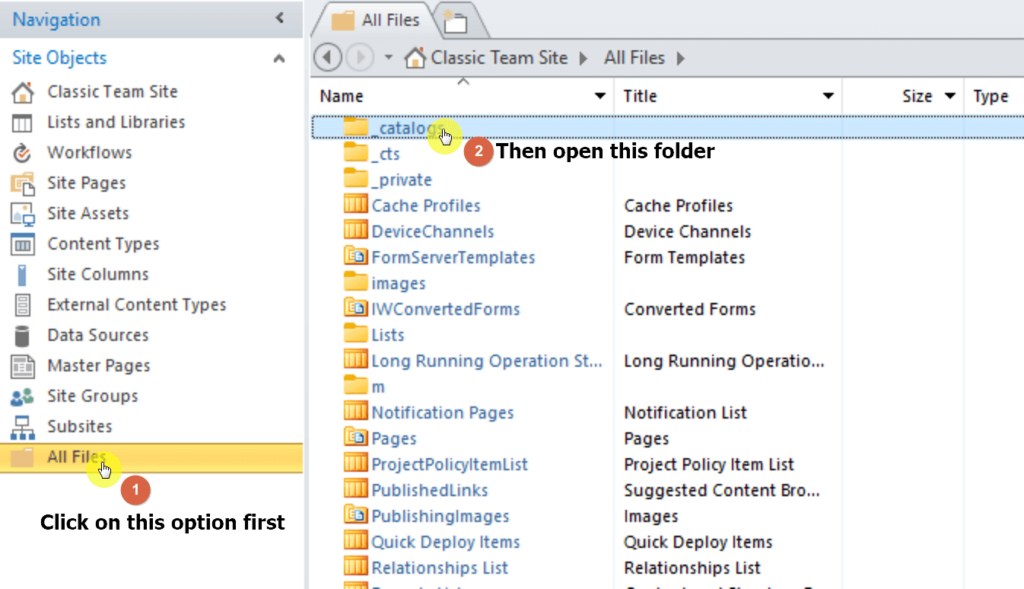Click the Classic Team Site home icon in Navigation
Screen dimensions: 1024x589
point(22,92)
